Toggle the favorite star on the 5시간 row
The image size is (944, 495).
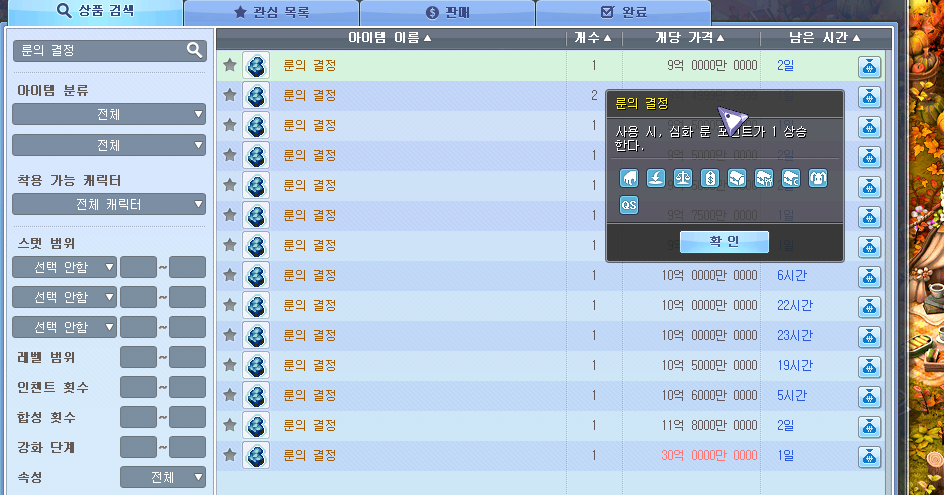[229, 395]
